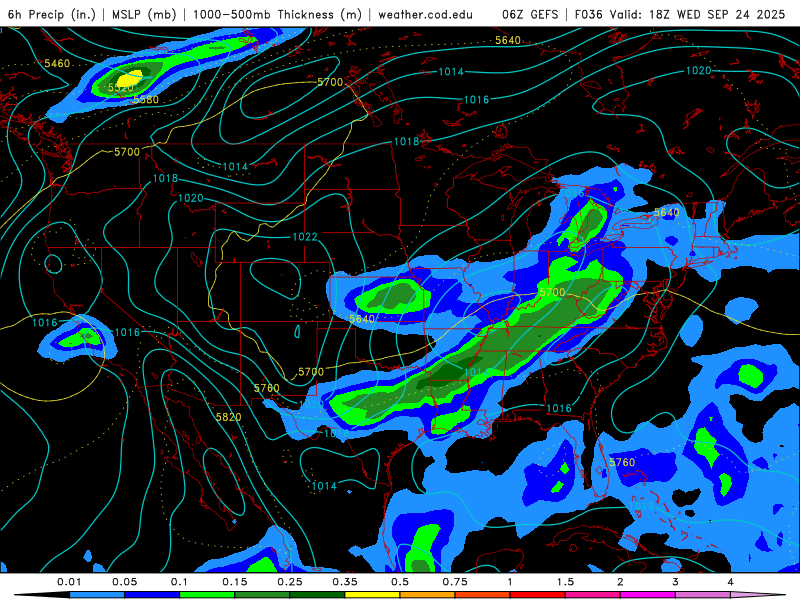Click the 0.75 legend value
The width and height of the screenshot is (800, 600).
[x=455, y=582]
